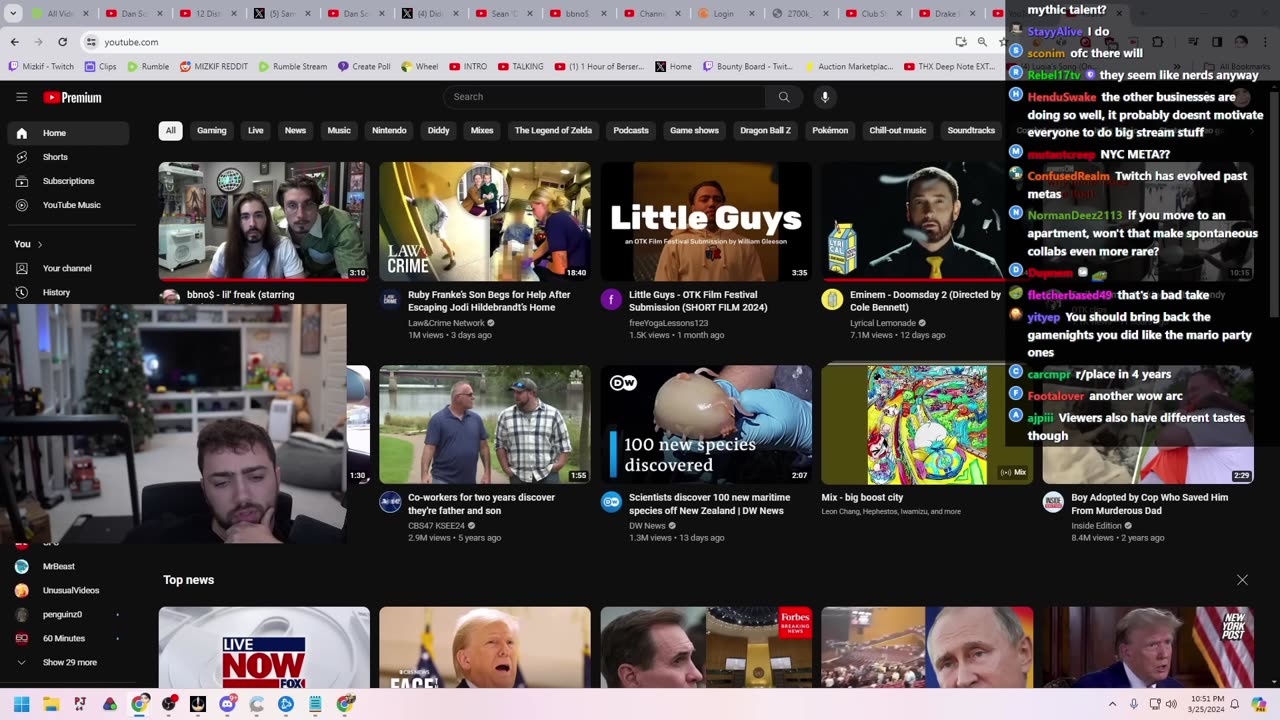
Task: Open Discord from the taskbar
Action: (x=227, y=704)
